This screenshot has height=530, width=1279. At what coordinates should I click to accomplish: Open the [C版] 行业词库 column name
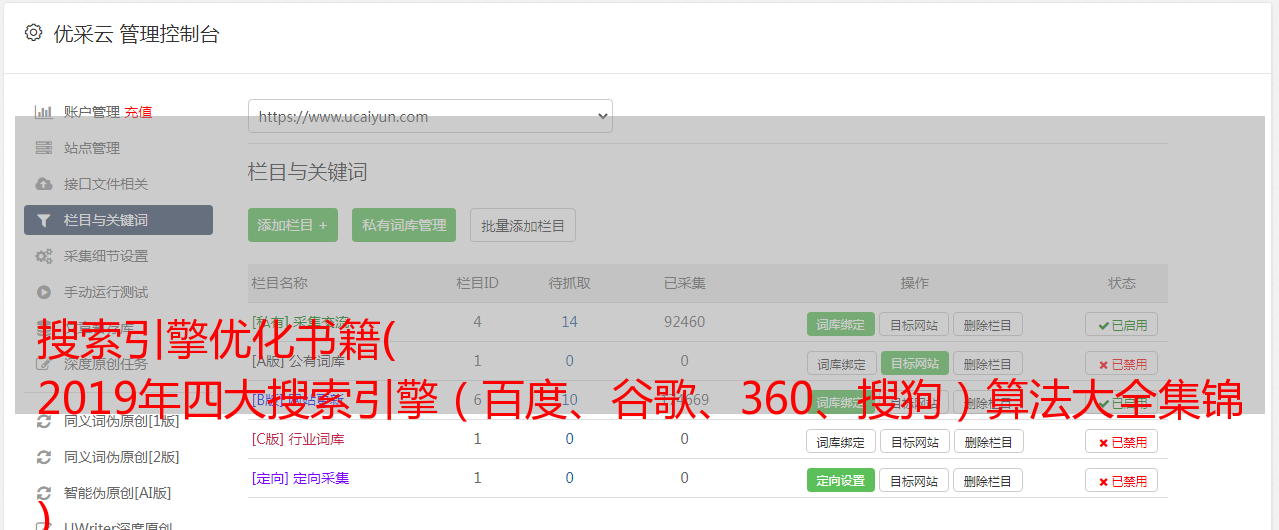pyautogui.click(x=298, y=439)
